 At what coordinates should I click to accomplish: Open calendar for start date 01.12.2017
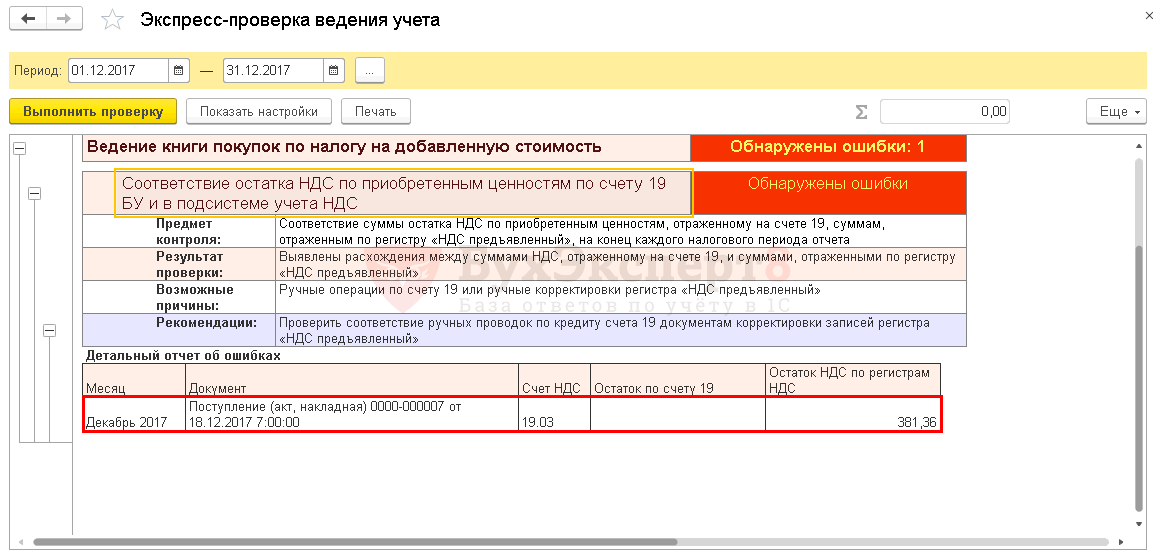pos(178,71)
